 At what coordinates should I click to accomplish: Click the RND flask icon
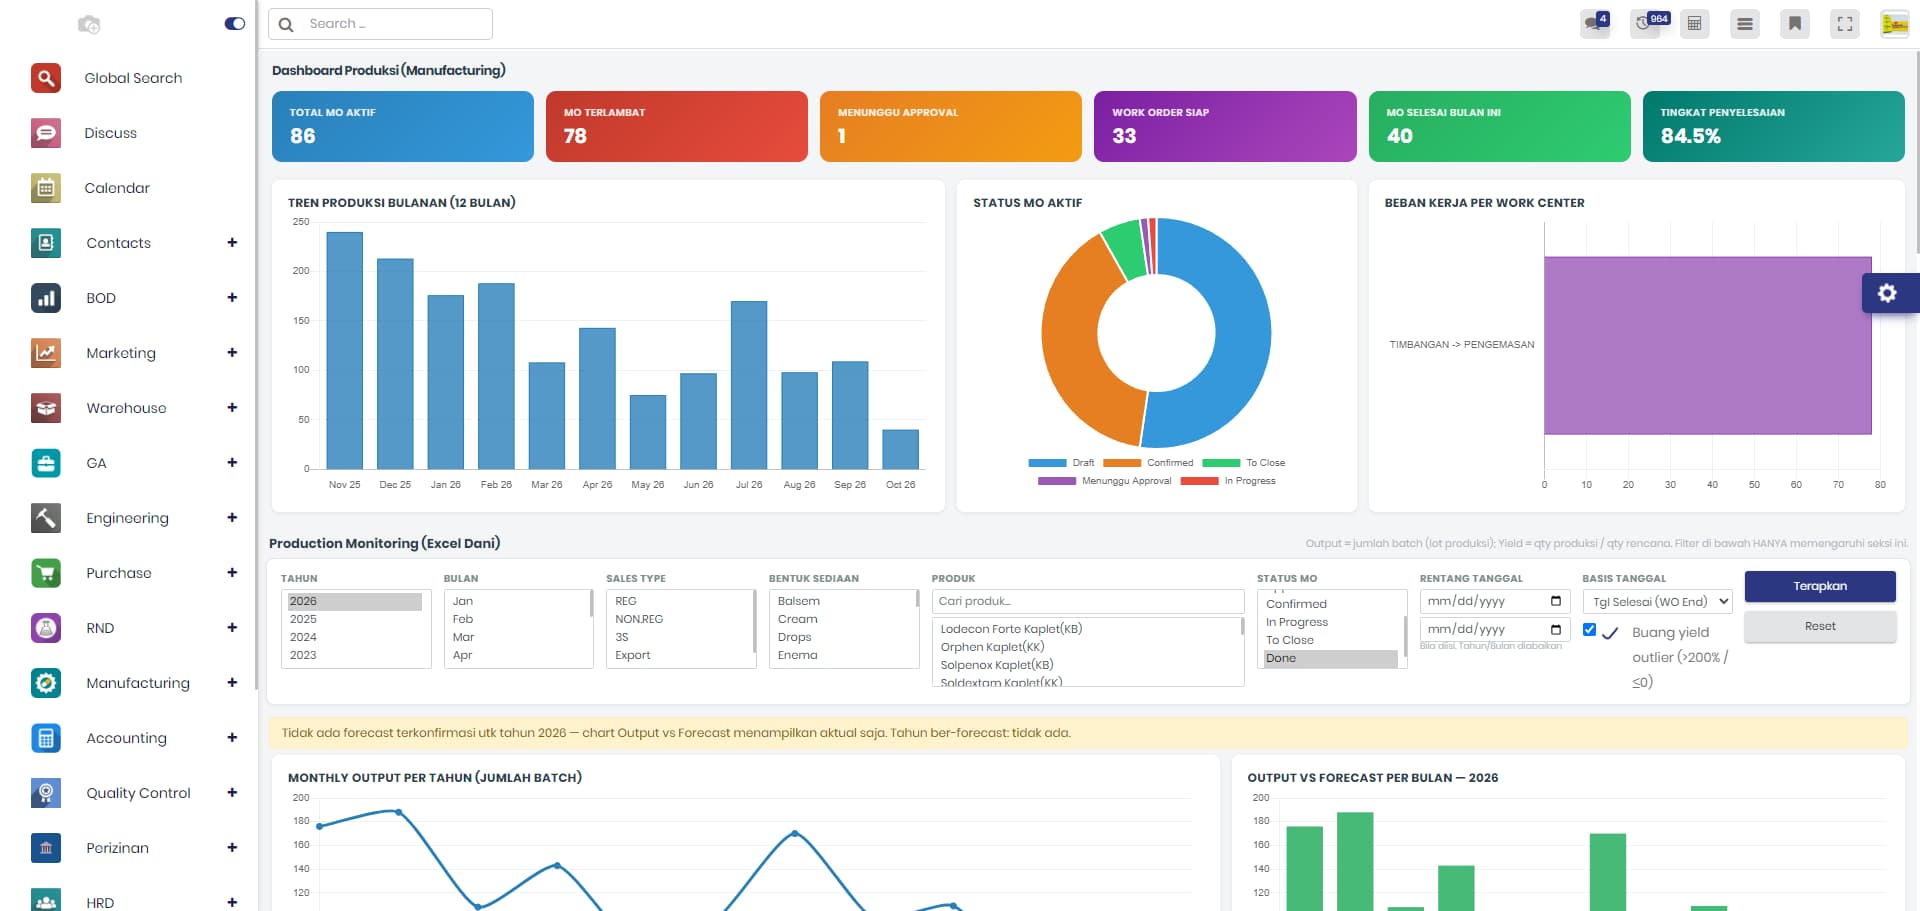coord(46,628)
